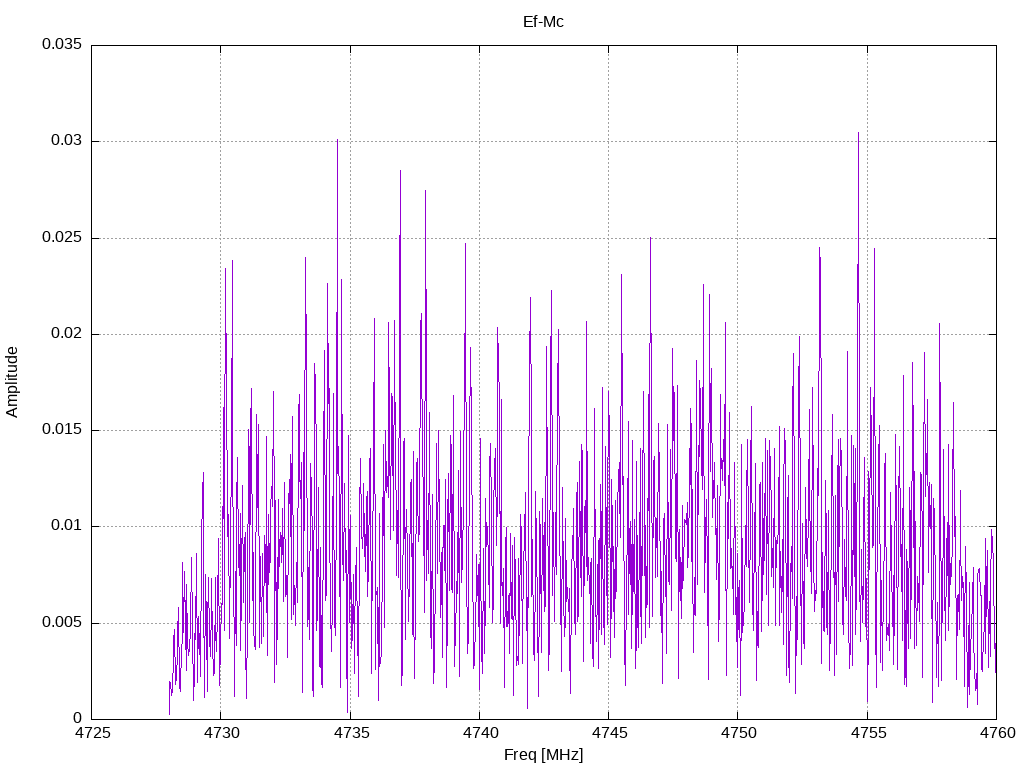Click the x-axis tick label 4730
Image resolution: width=1024 pixels, height=768 pixels.
point(221,733)
